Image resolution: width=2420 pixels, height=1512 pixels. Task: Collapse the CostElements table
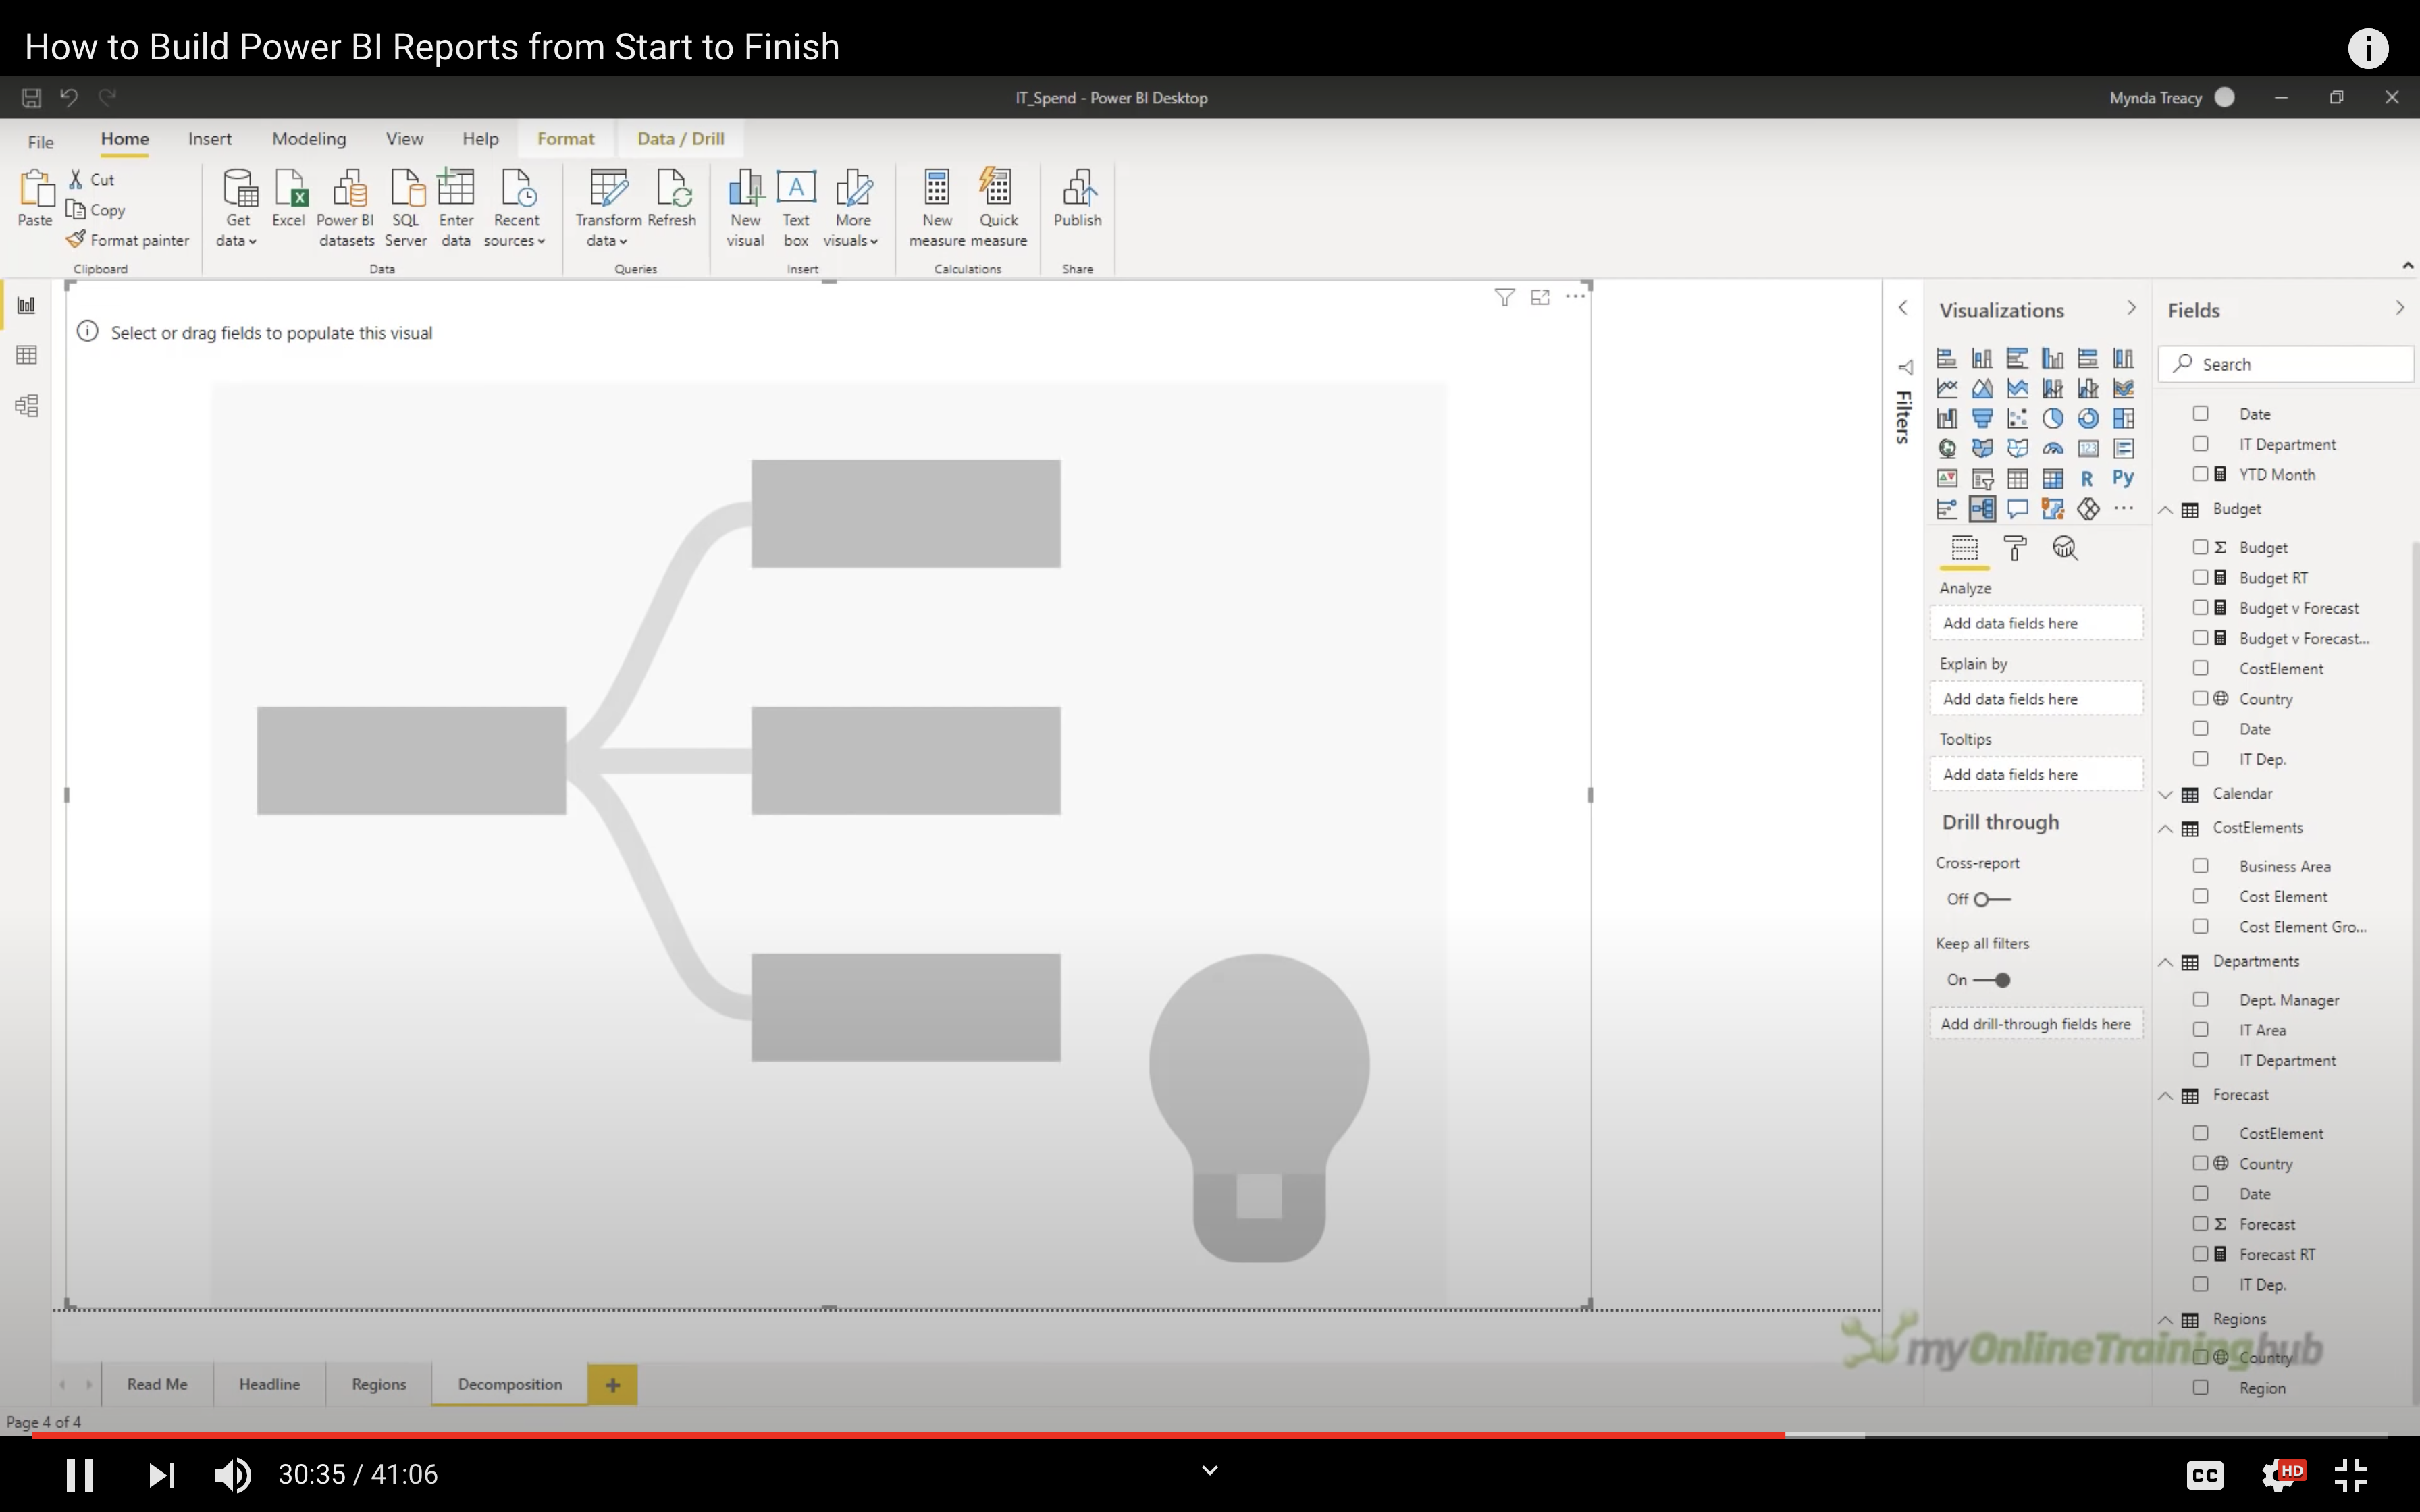click(2166, 828)
